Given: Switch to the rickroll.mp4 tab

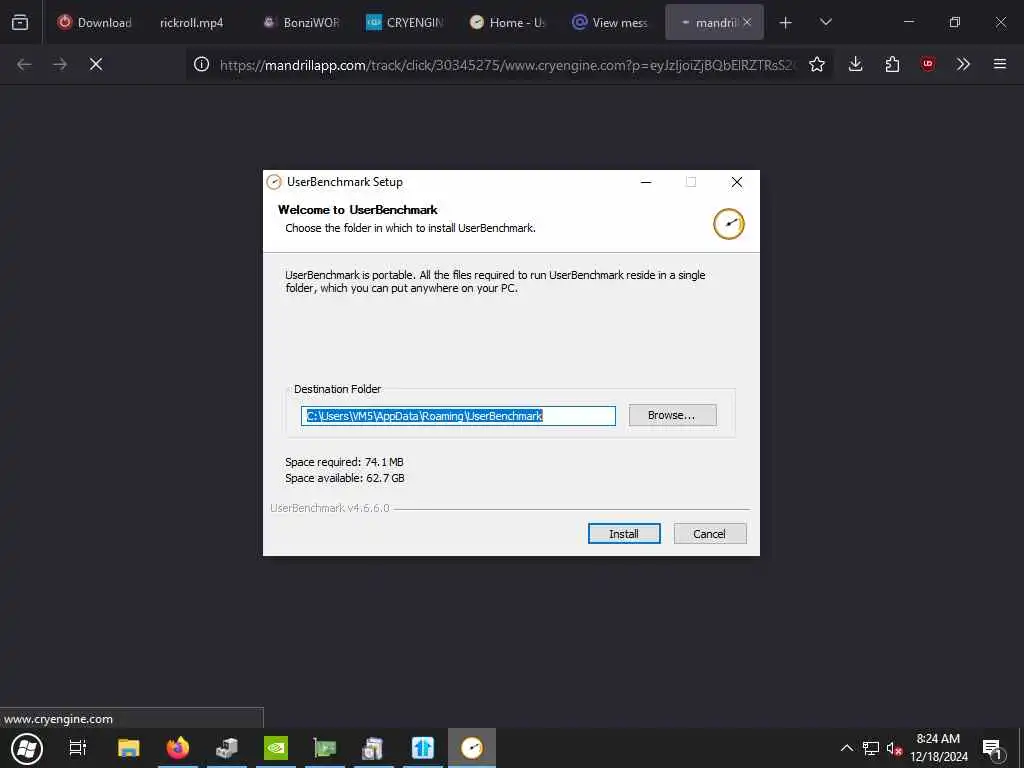Looking at the screenshot, I should click(x=192, y=23).
